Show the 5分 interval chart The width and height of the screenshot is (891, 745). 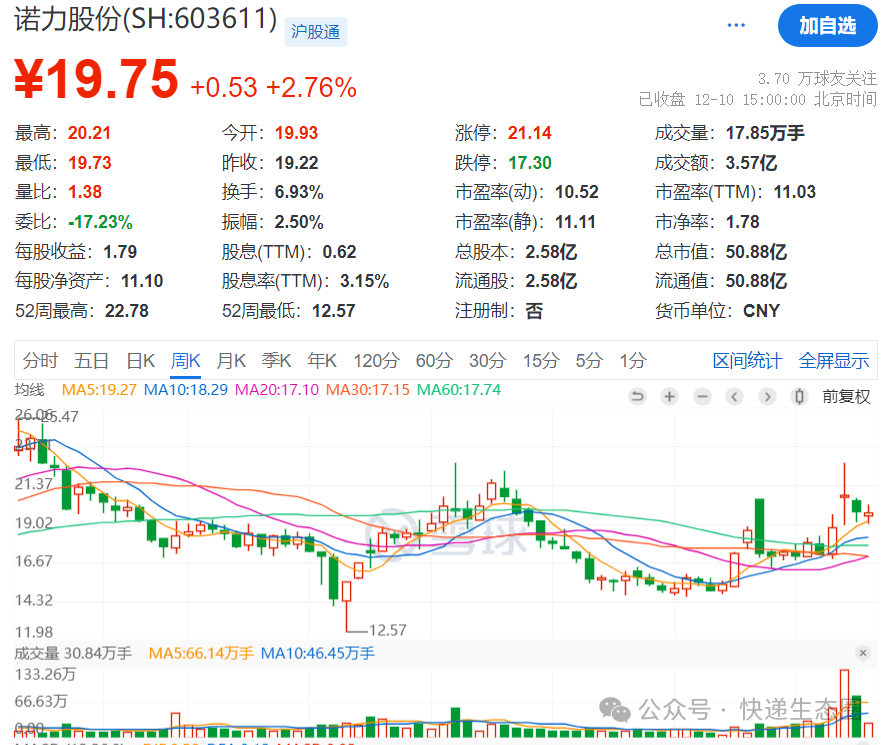589,360
